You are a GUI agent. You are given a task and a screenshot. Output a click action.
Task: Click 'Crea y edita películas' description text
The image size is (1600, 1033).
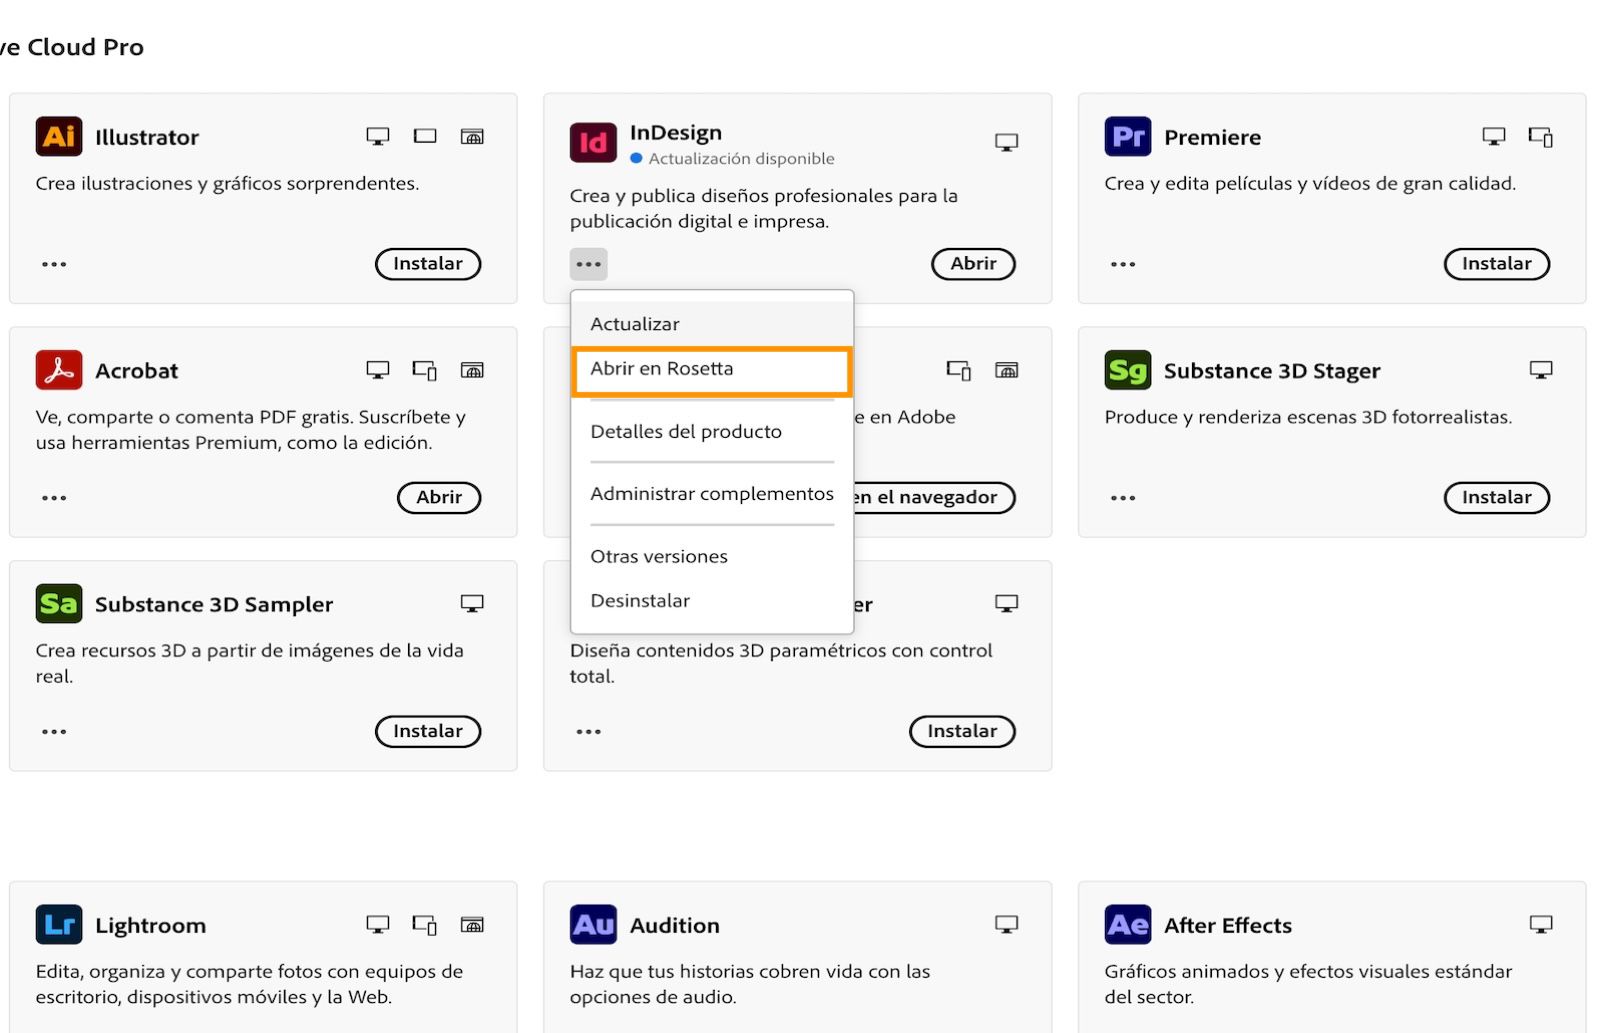coord(1310,184)
